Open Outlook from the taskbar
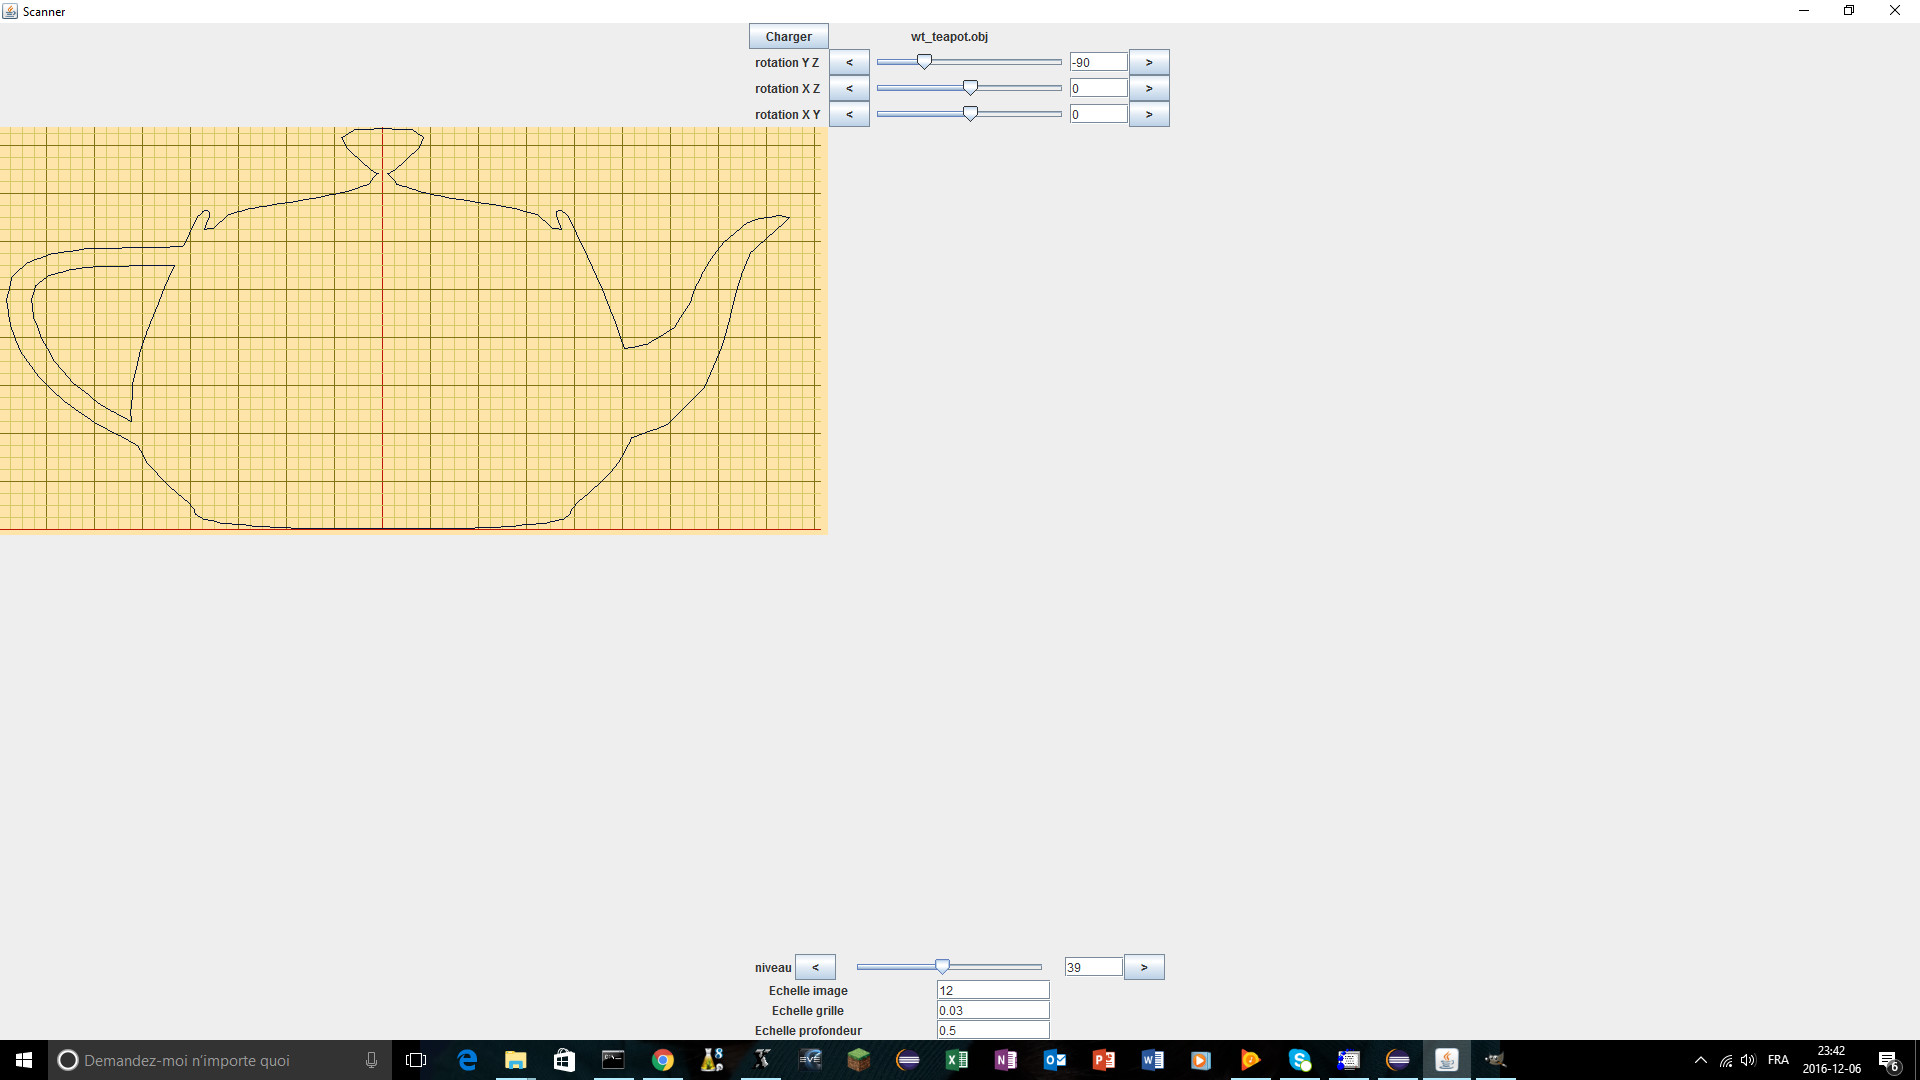 1055,1060
